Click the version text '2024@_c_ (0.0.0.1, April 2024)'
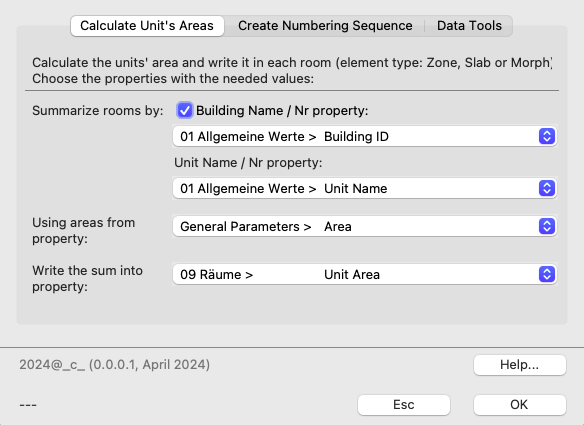Image resolution: width=584 pixels, height=425 pixels. [x=115, y=365]
